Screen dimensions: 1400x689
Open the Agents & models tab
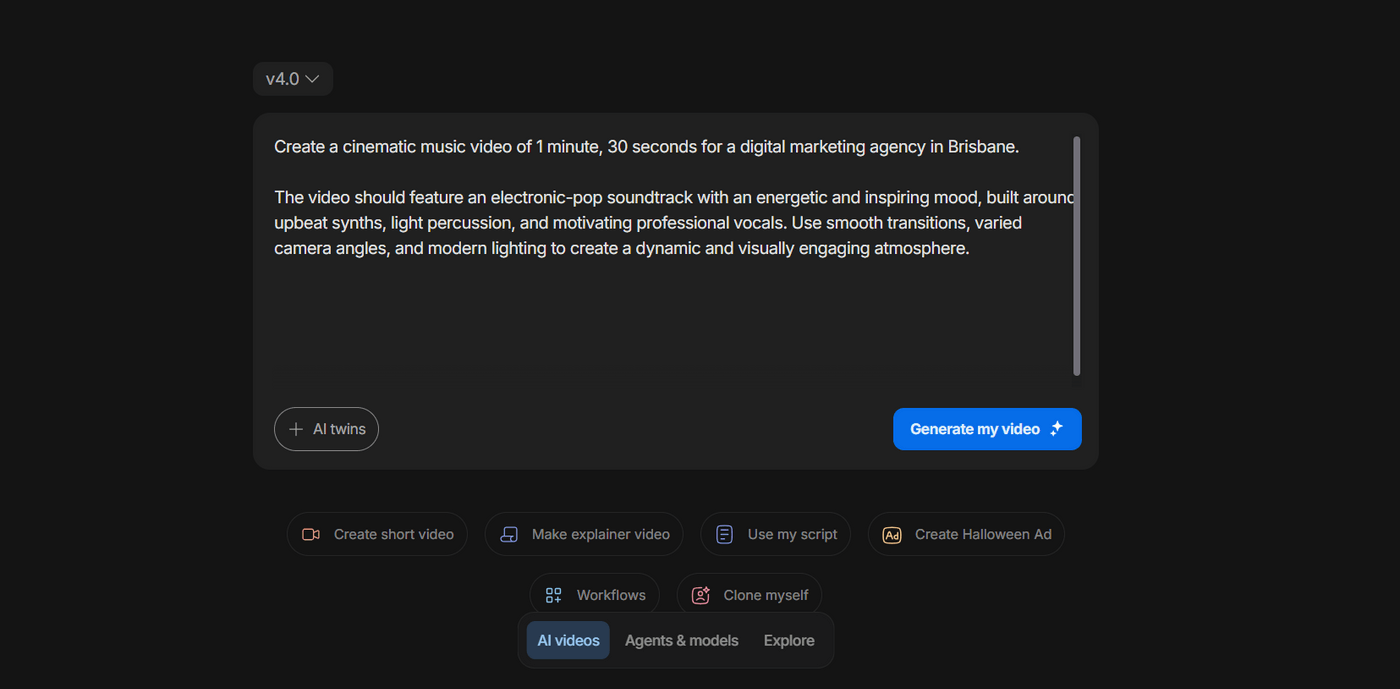[681, 641]
